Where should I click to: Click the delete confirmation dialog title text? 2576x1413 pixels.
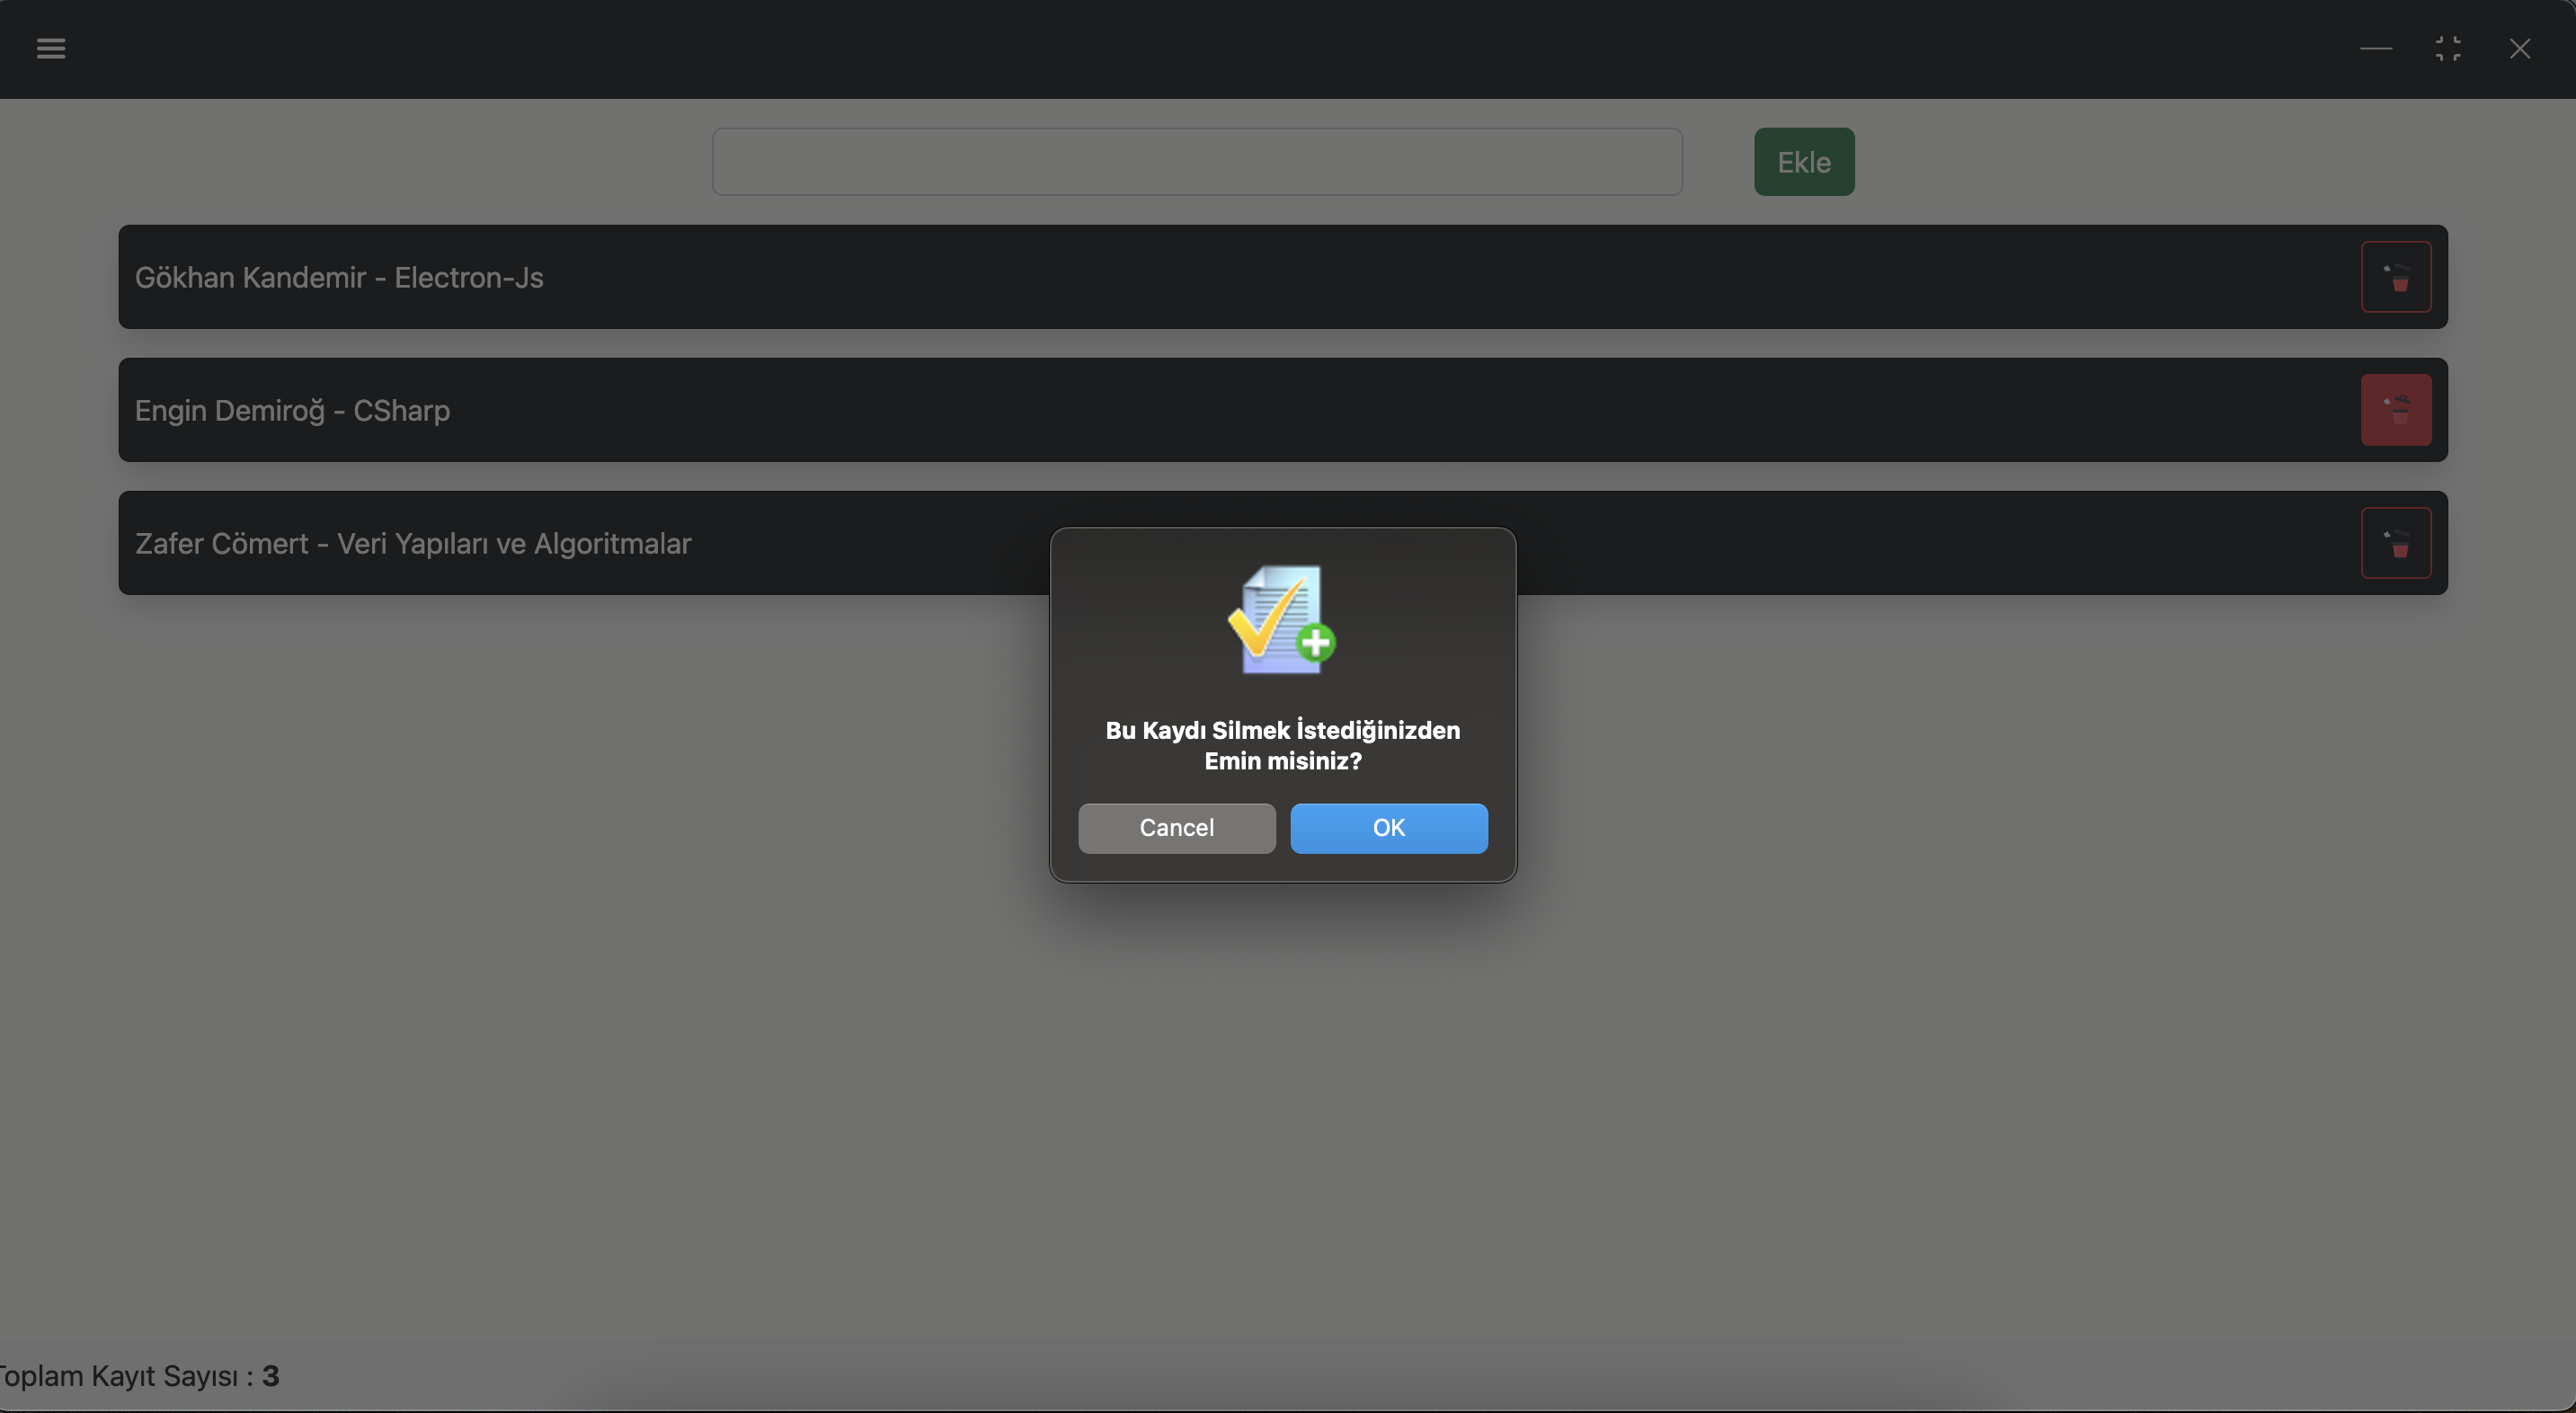coord(1282,745)
